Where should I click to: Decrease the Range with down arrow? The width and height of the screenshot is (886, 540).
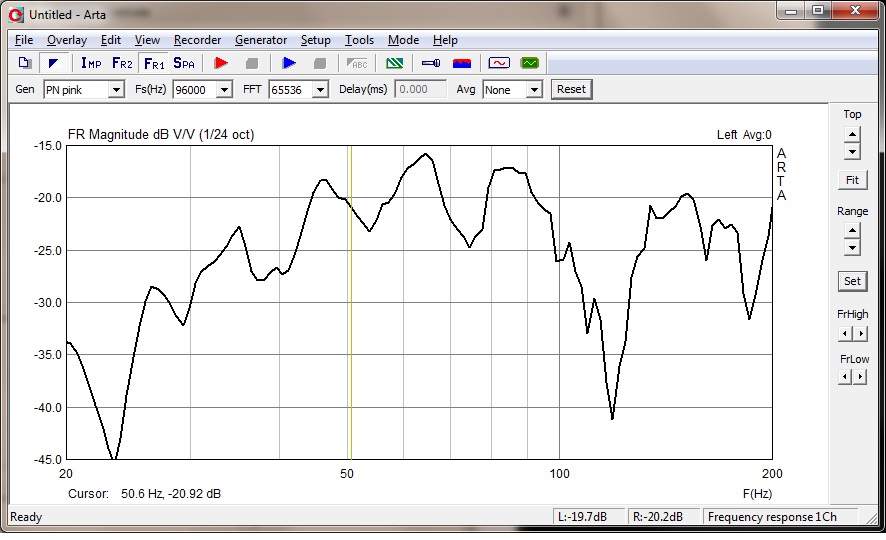tap(852, 247)
